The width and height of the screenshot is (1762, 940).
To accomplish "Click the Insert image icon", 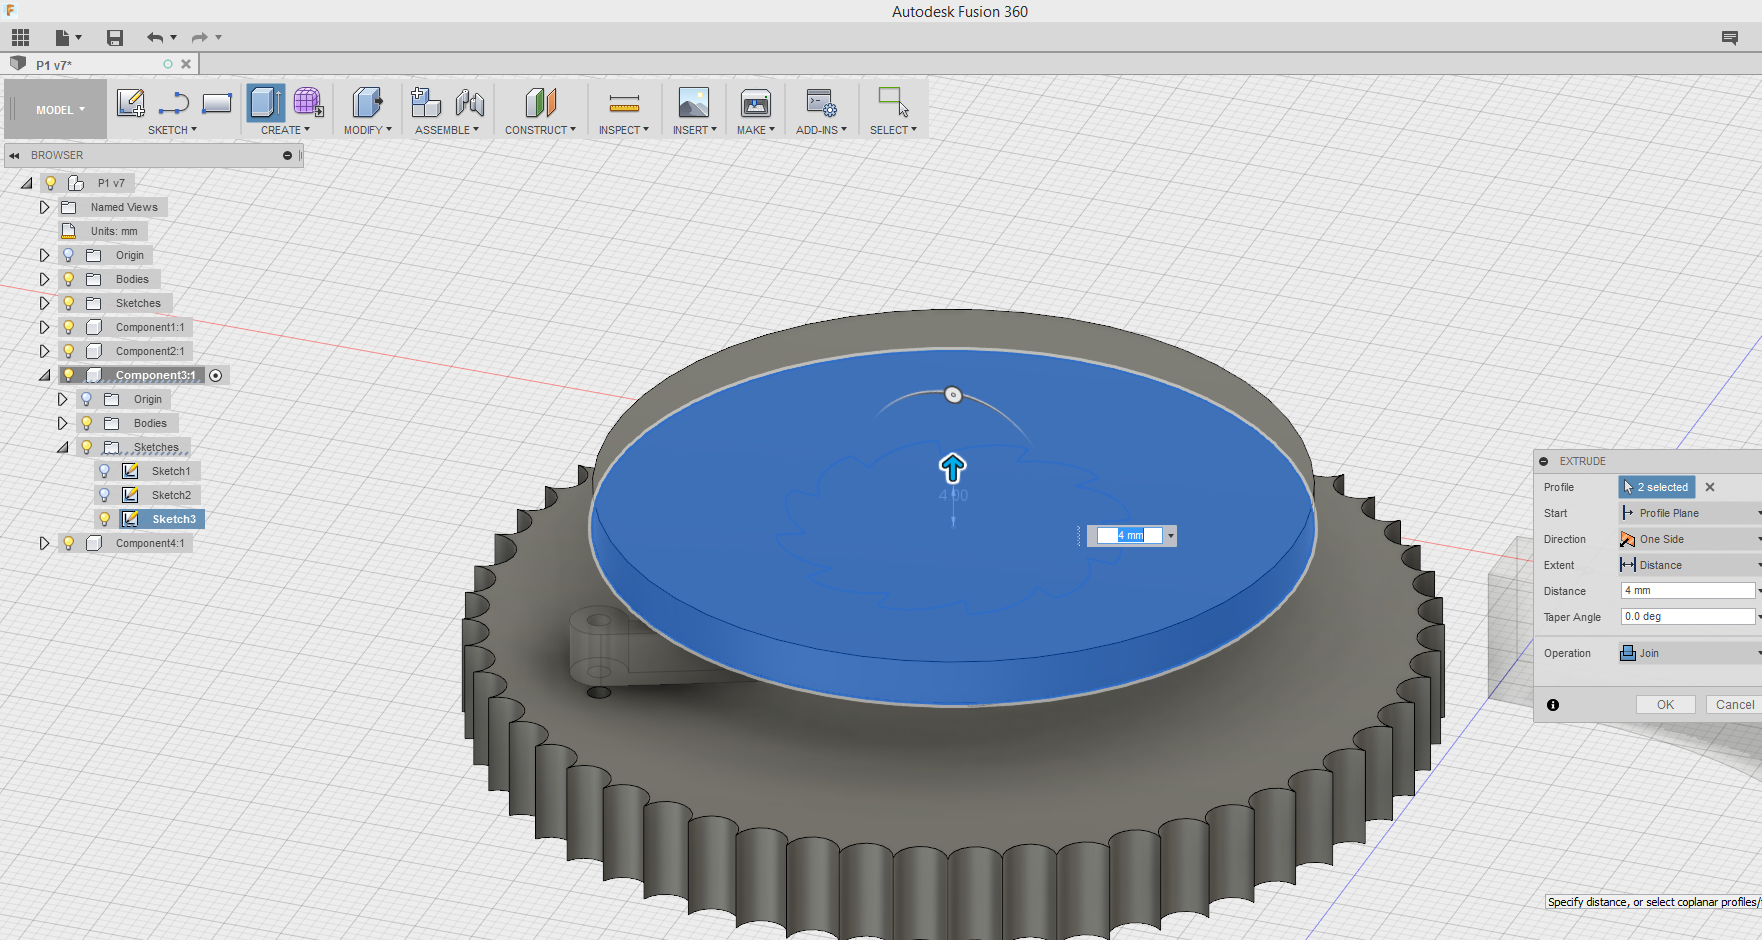I will pyautogui.click(x=694, y=103).
